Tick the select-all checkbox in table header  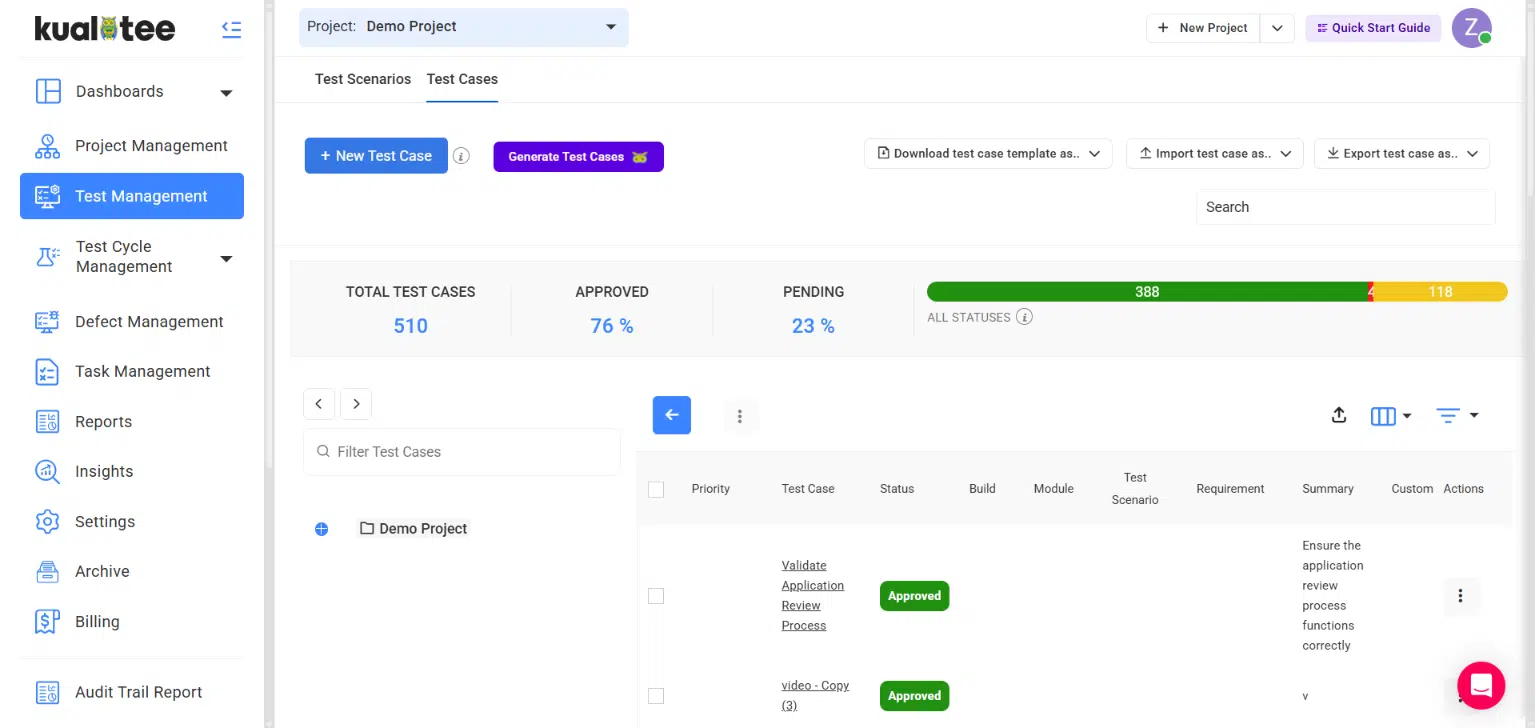(x=656, y=490)
